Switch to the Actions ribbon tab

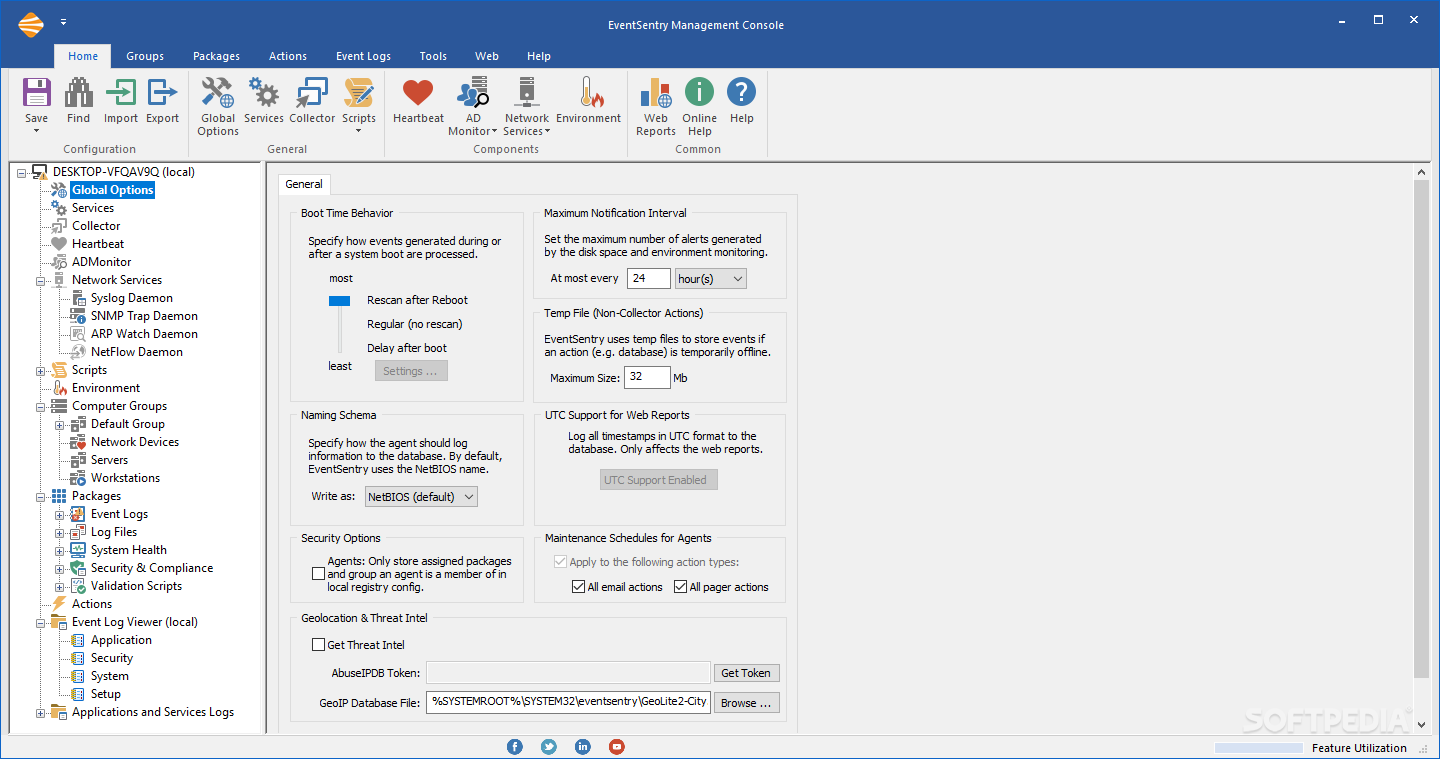(x=288, y=56)
